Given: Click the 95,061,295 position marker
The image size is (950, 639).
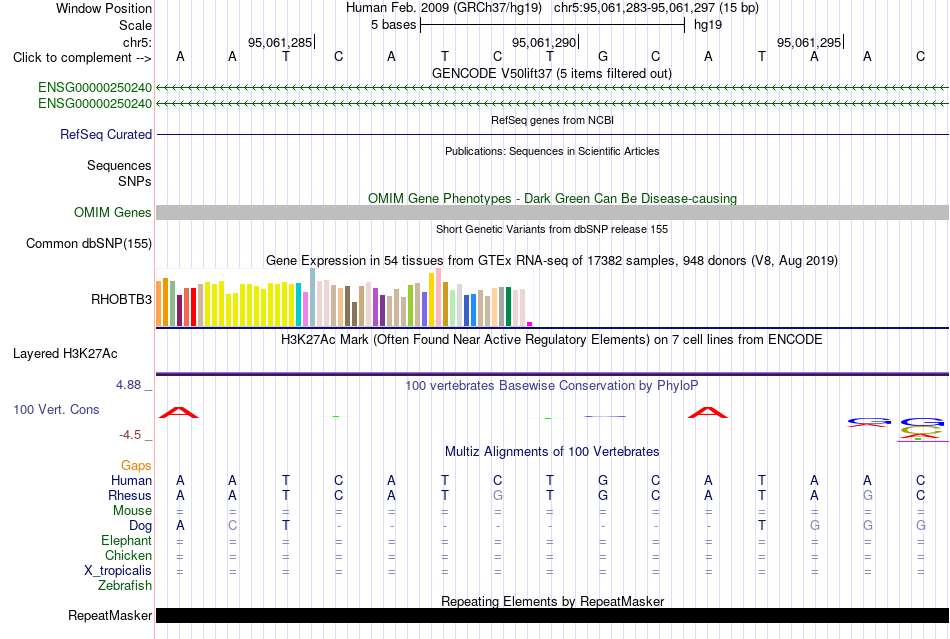Looking at the screenshot, I should point(809,42).
